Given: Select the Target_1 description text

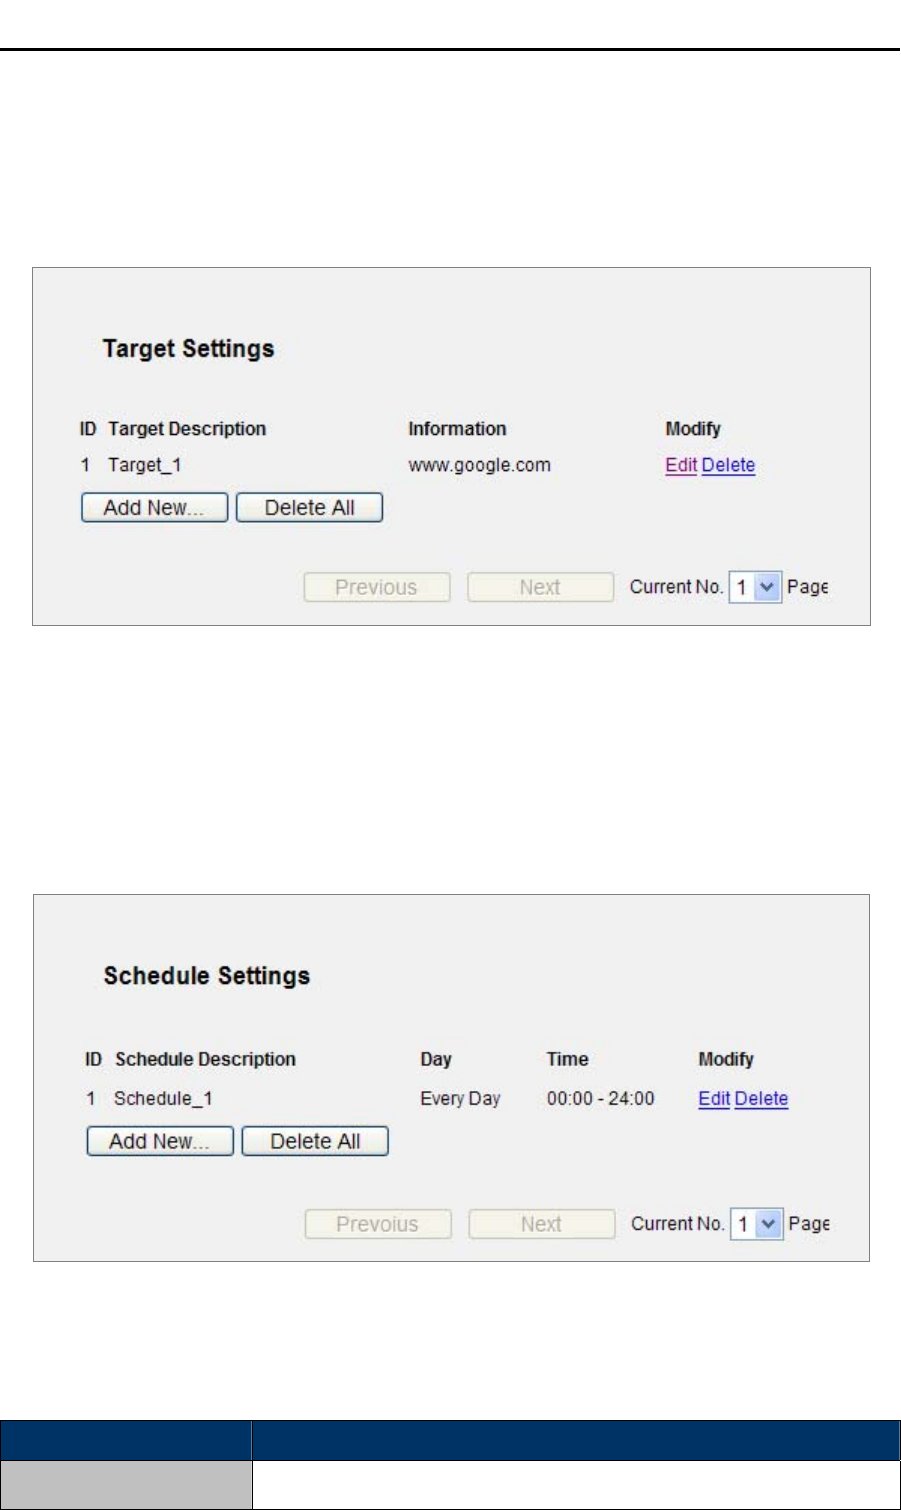Looking at the screenshot, I should pyautogui.click(x=145, y=465).
